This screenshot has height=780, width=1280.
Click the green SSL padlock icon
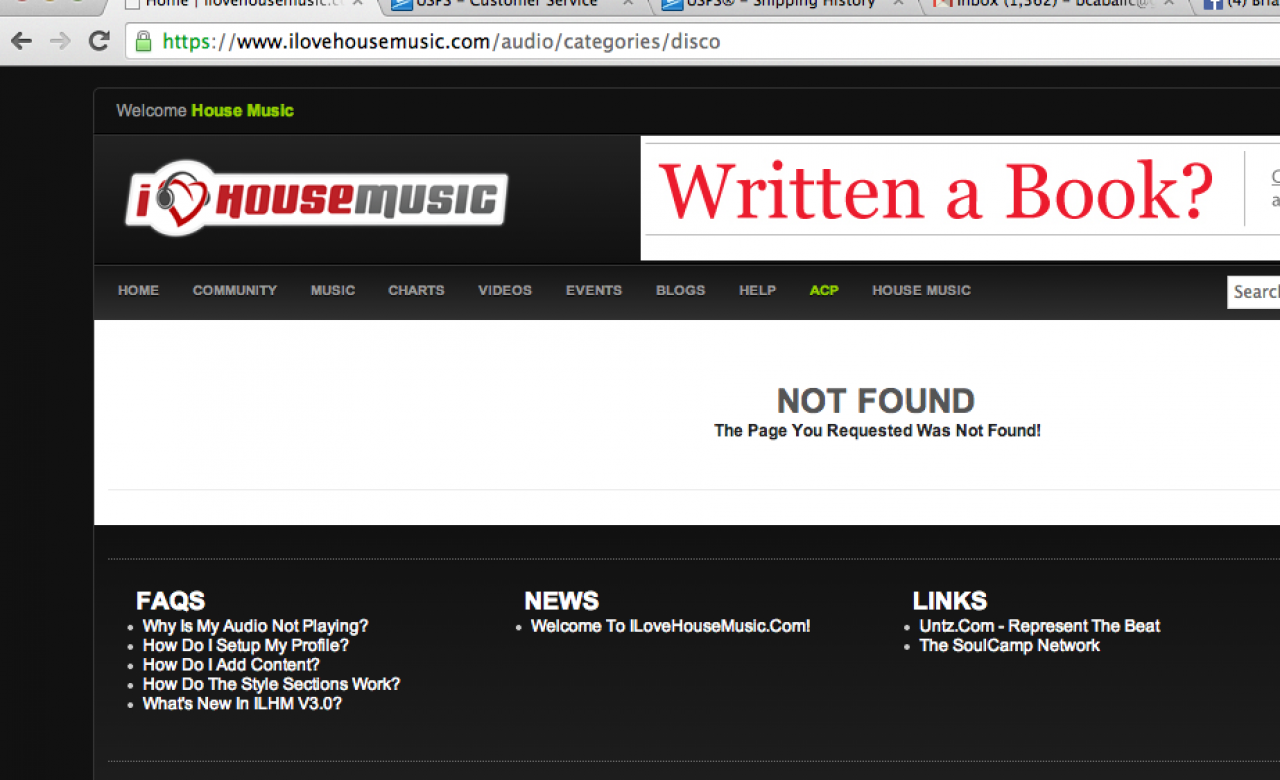coord(143,41)
